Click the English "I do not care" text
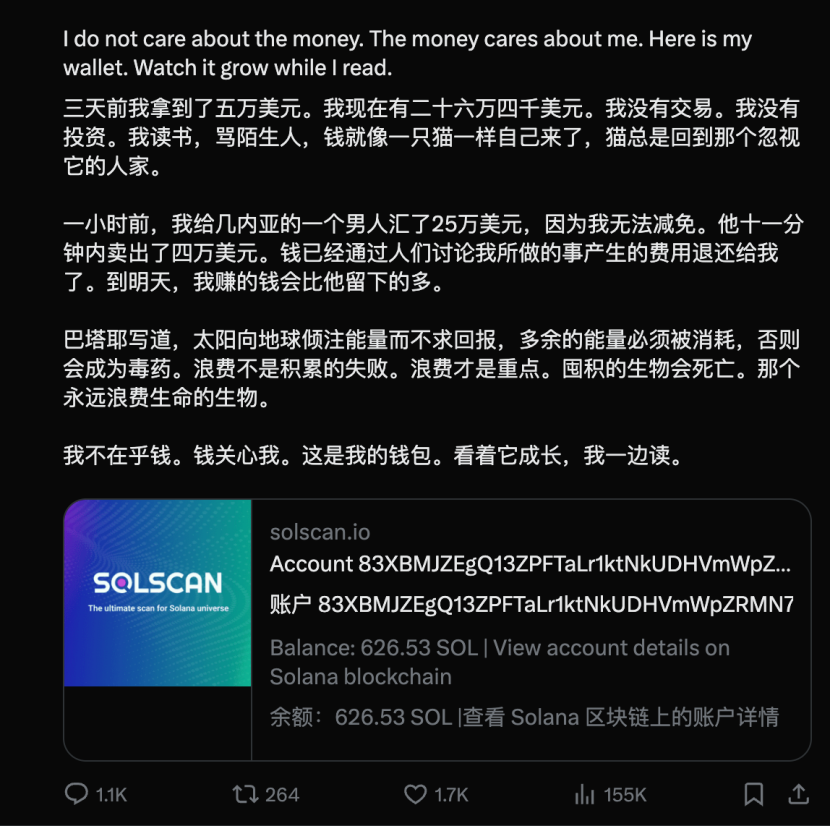Viewport: 830px width, 826px height. 407,53
